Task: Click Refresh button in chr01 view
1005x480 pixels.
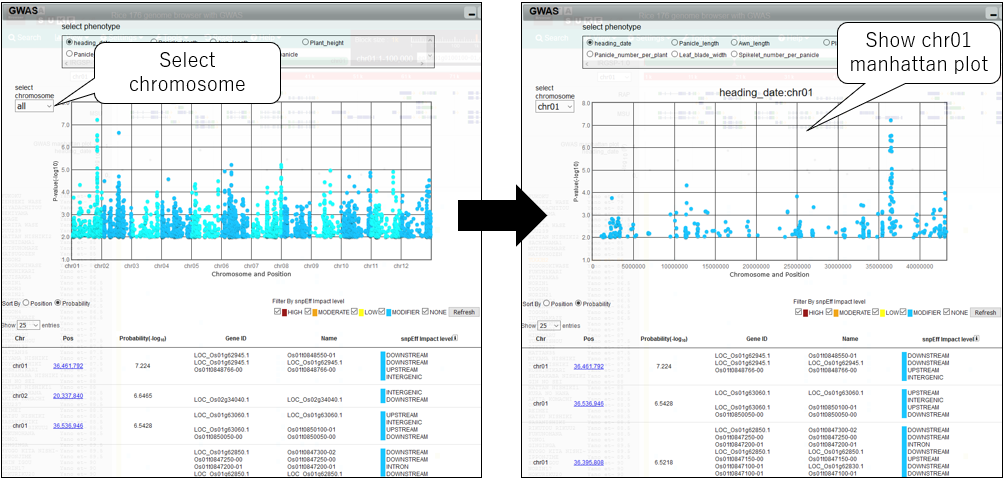Action: point(984,312)
